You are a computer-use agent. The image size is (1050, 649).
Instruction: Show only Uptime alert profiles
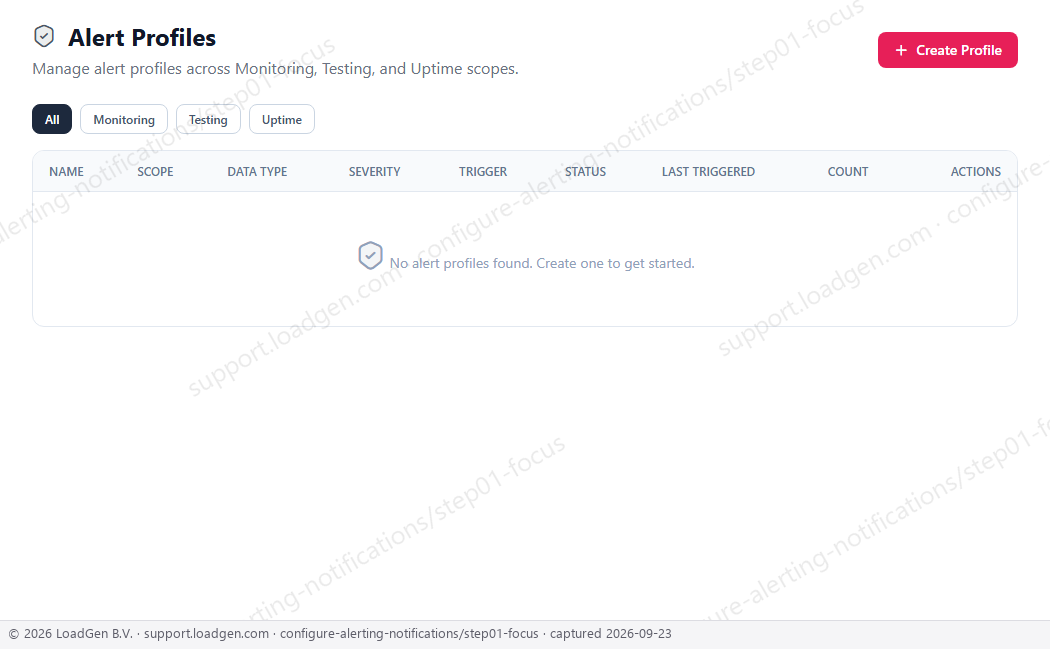[x=282, y=119]
